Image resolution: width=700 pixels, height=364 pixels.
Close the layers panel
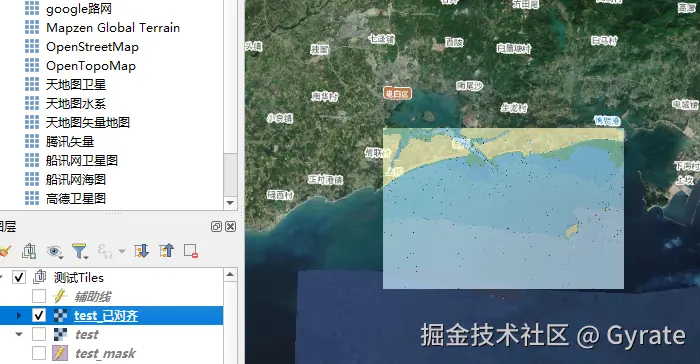pyautogui.click(x=230, y=226)
